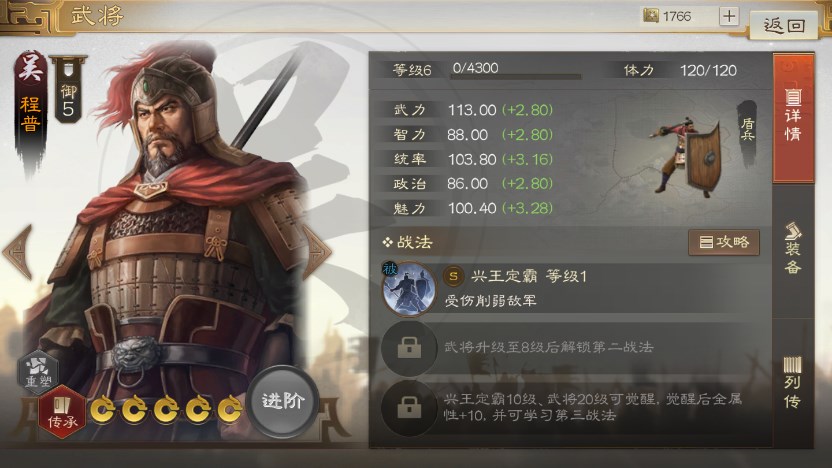Tap the 御 5 cost banner
The width and height of the screenshot is (832, 468).
tap(68, 90)
